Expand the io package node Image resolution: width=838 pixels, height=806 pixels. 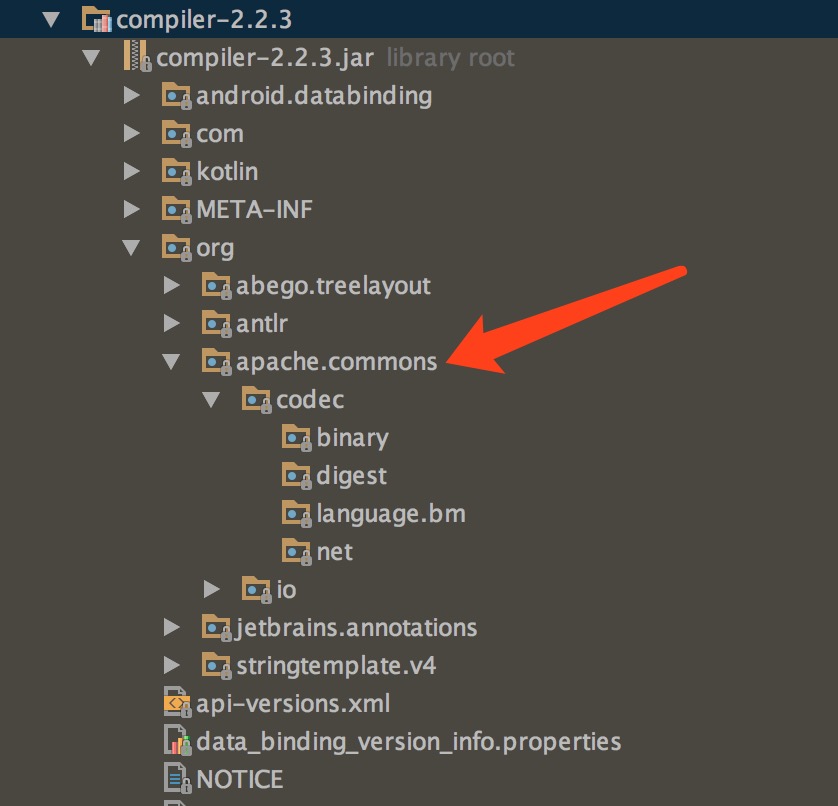point(212,589)
